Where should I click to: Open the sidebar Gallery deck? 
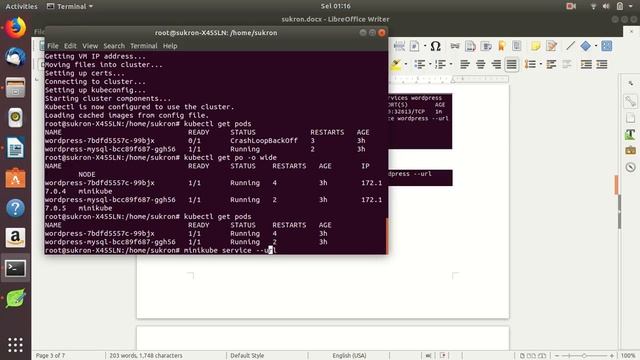[631, 151]
